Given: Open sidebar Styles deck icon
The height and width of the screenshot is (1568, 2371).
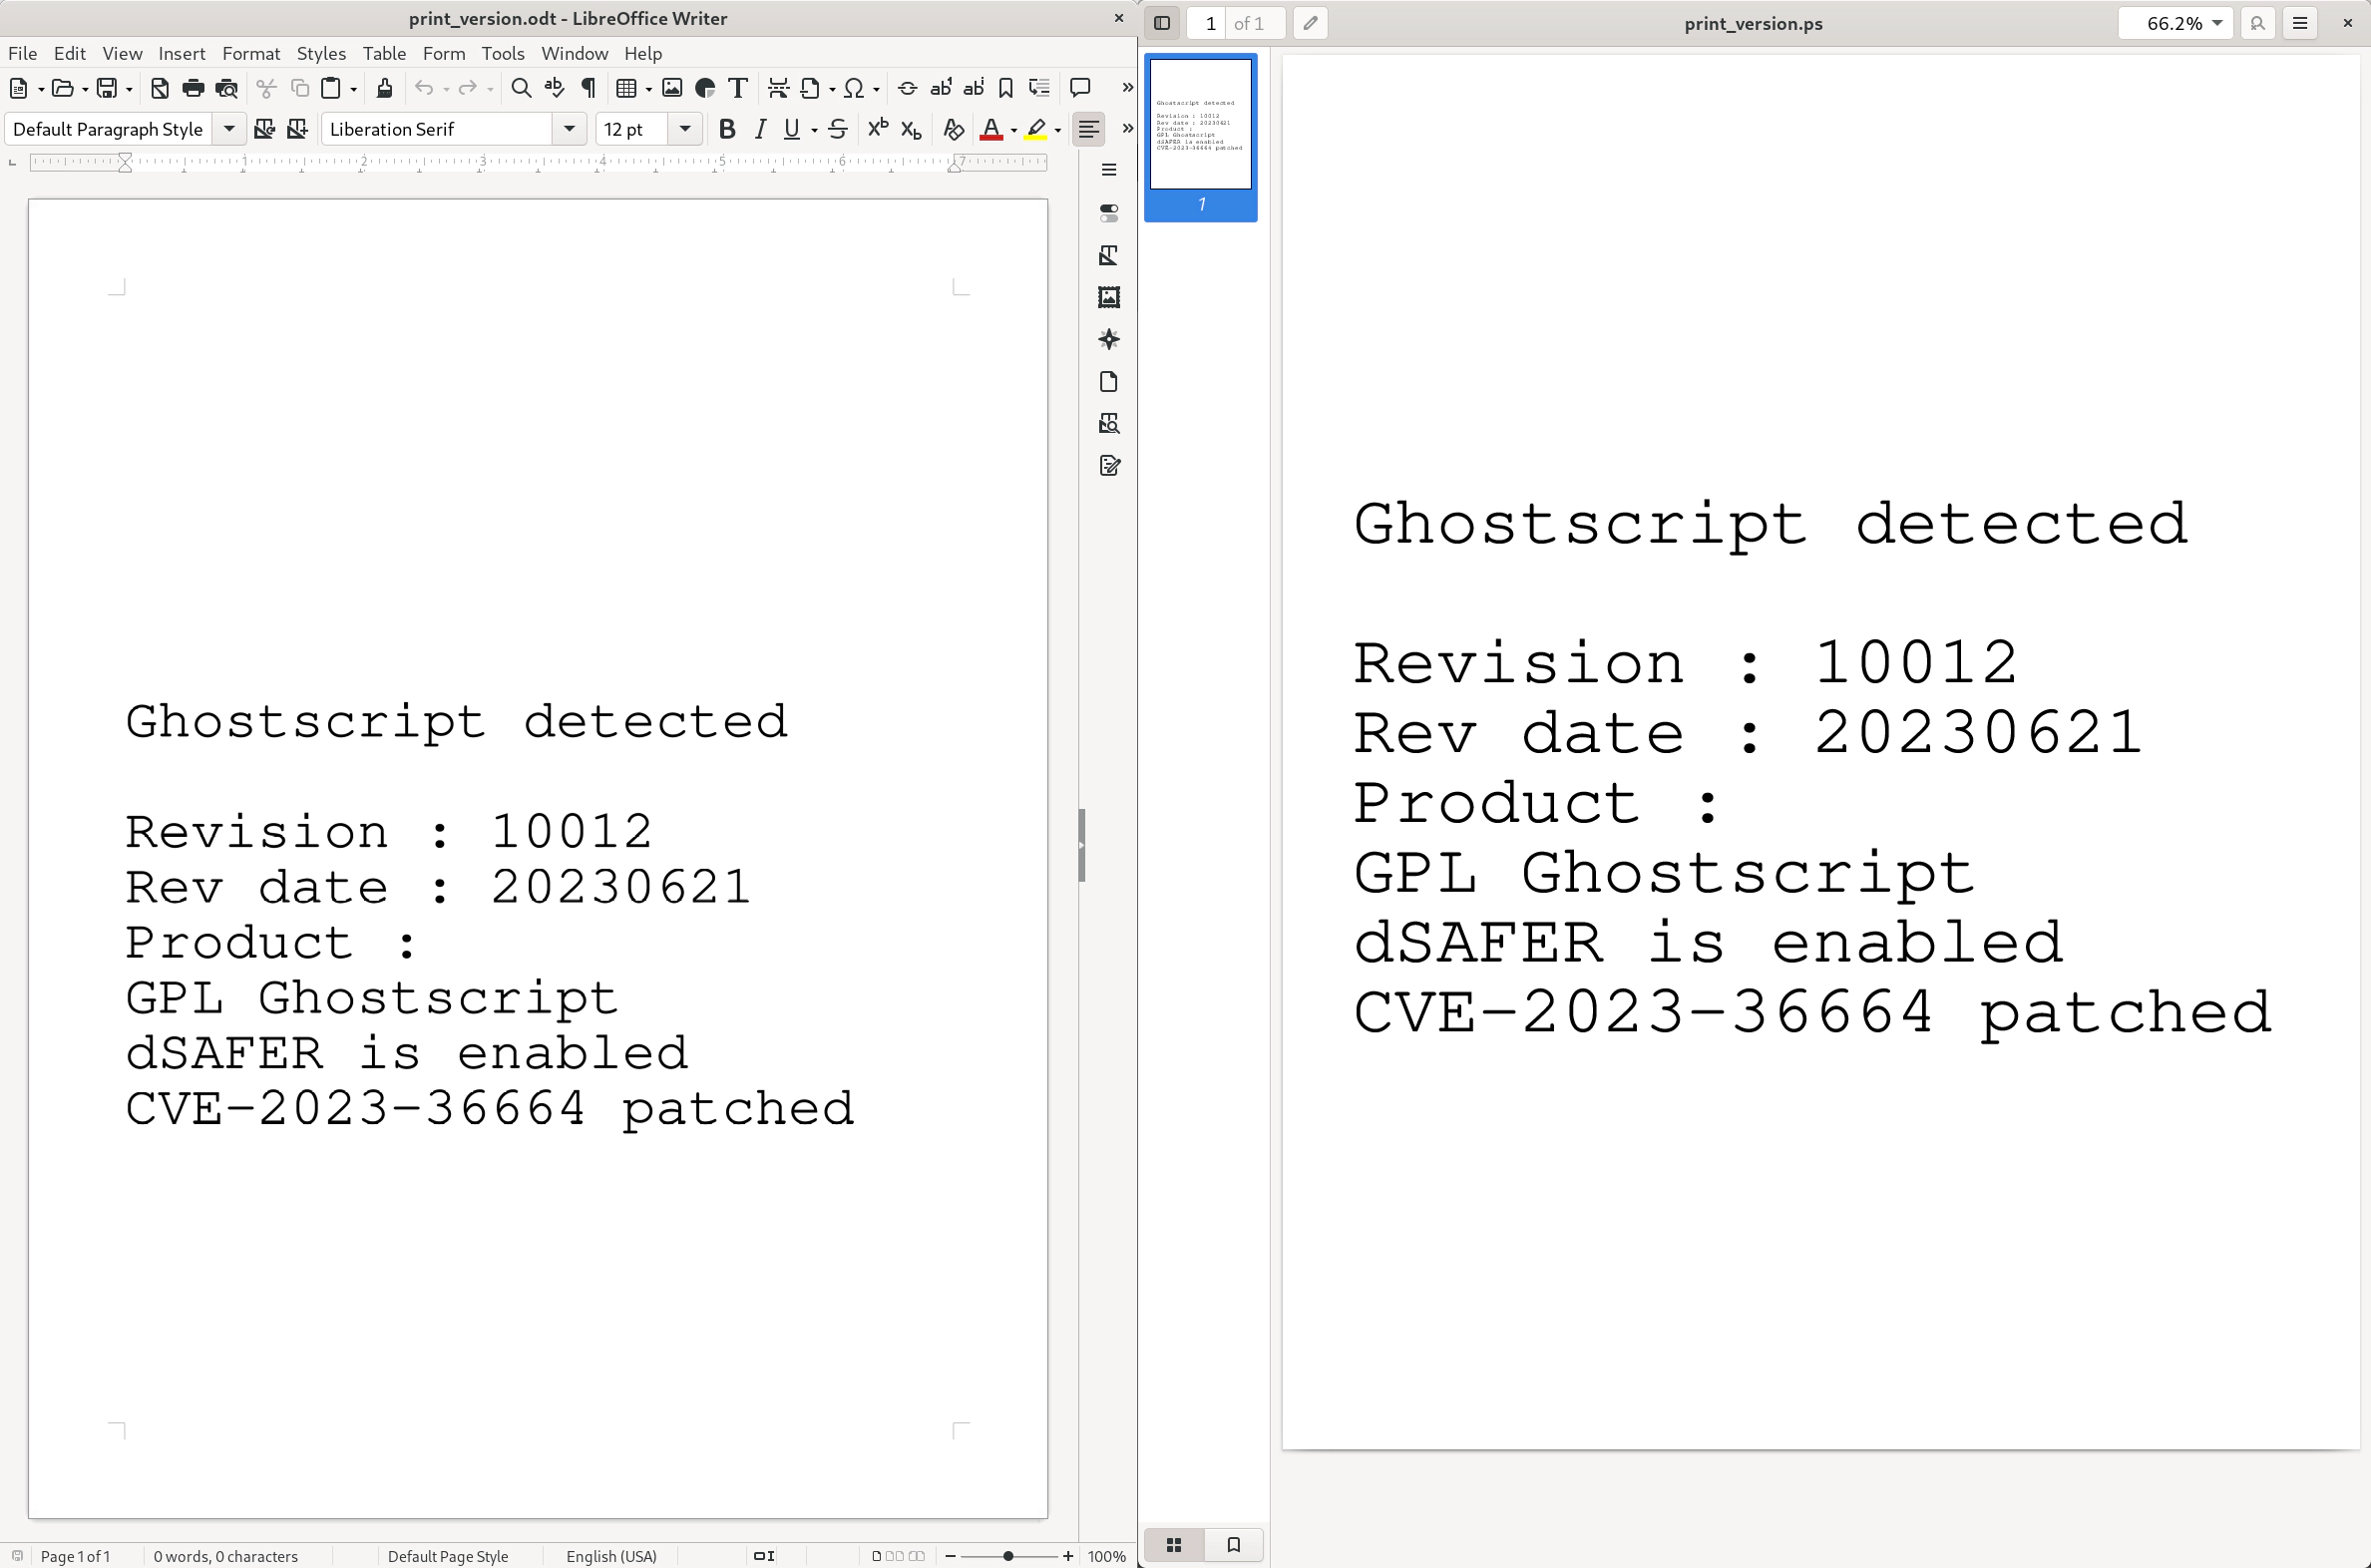Looking at the screenshot, I should coord(1109,256).
